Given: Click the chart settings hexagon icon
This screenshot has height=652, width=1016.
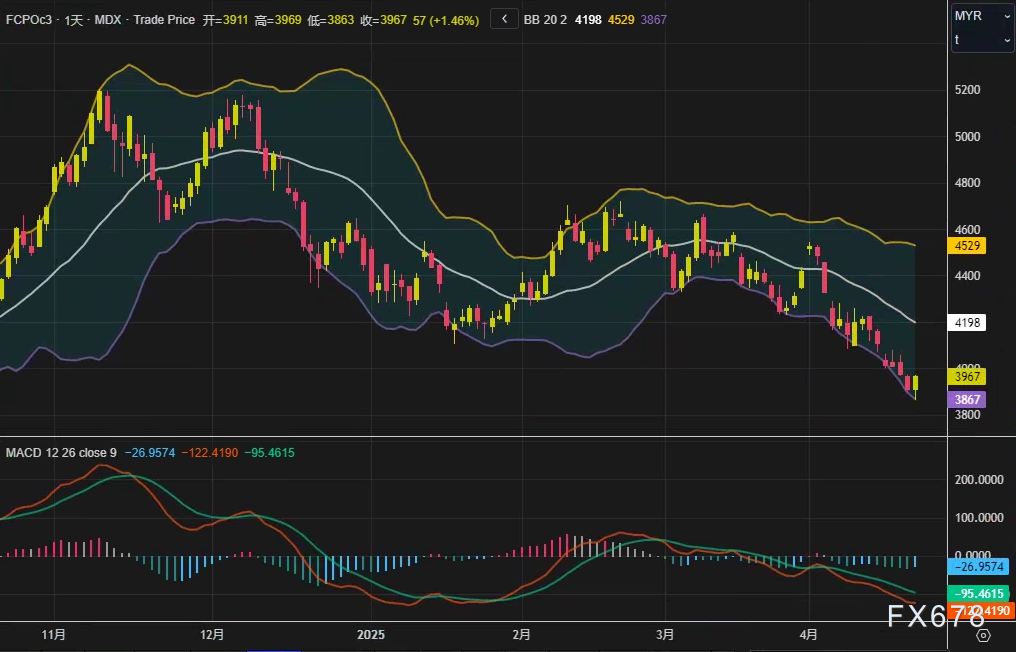Looking at the screenshot, I should tap(983, 635).
